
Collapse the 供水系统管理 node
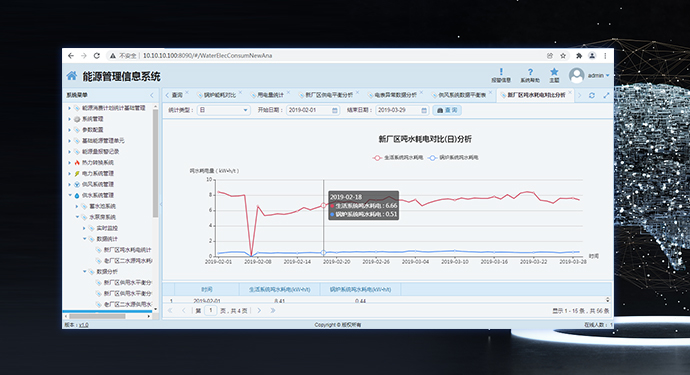pos(70,195)
